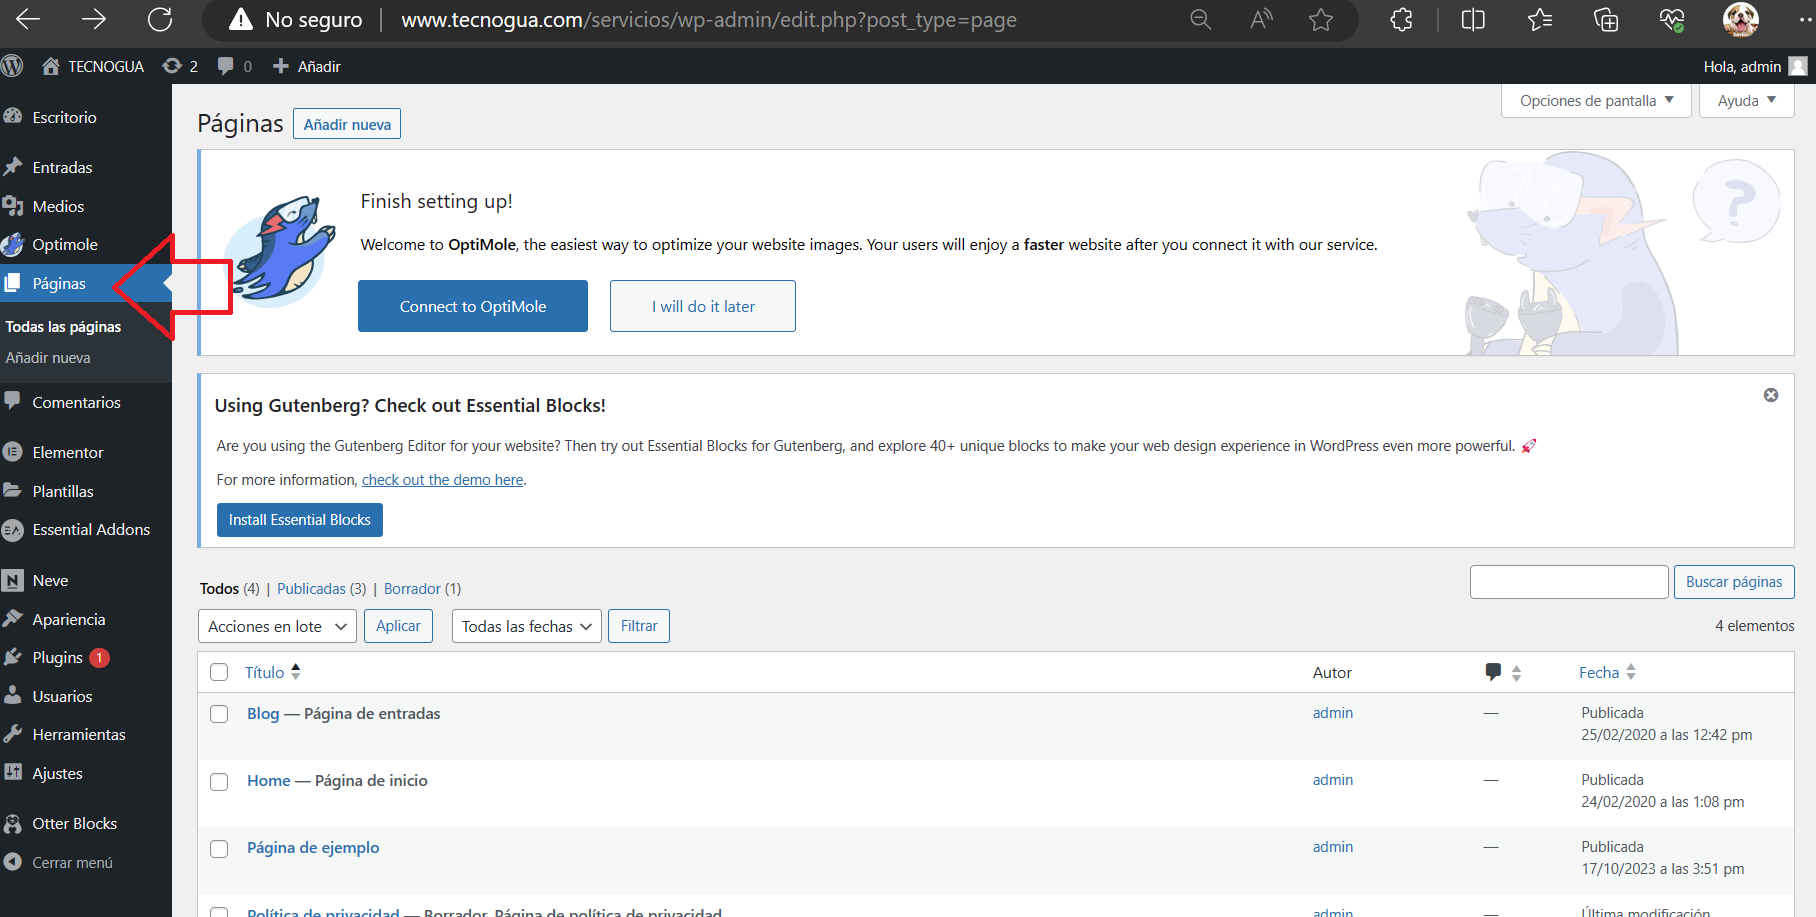1816x917 pixels.
Task: Expand Opciones de pantalla panel
Action: tap(1596, 101)
